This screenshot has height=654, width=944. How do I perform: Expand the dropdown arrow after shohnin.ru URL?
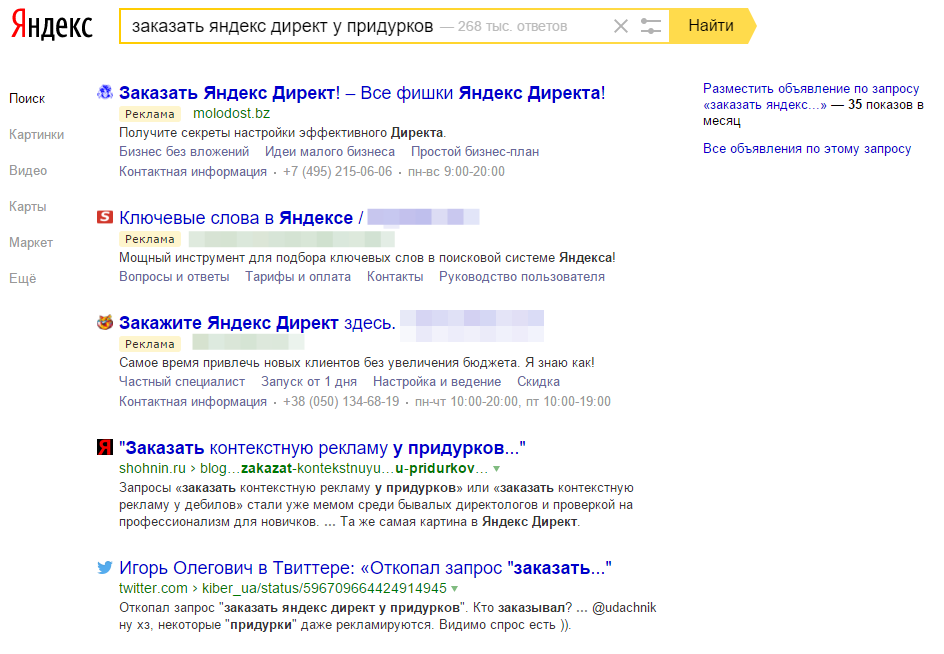click(496, 469)
